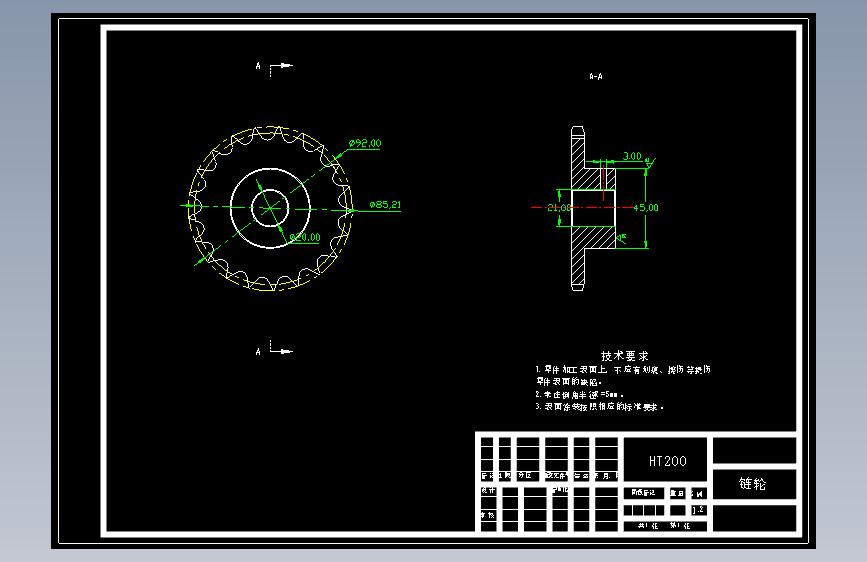Viewport: 867px width, 562px height.
Task: Pick the 21.00 bore height dimension
Action: pos(558,208)
